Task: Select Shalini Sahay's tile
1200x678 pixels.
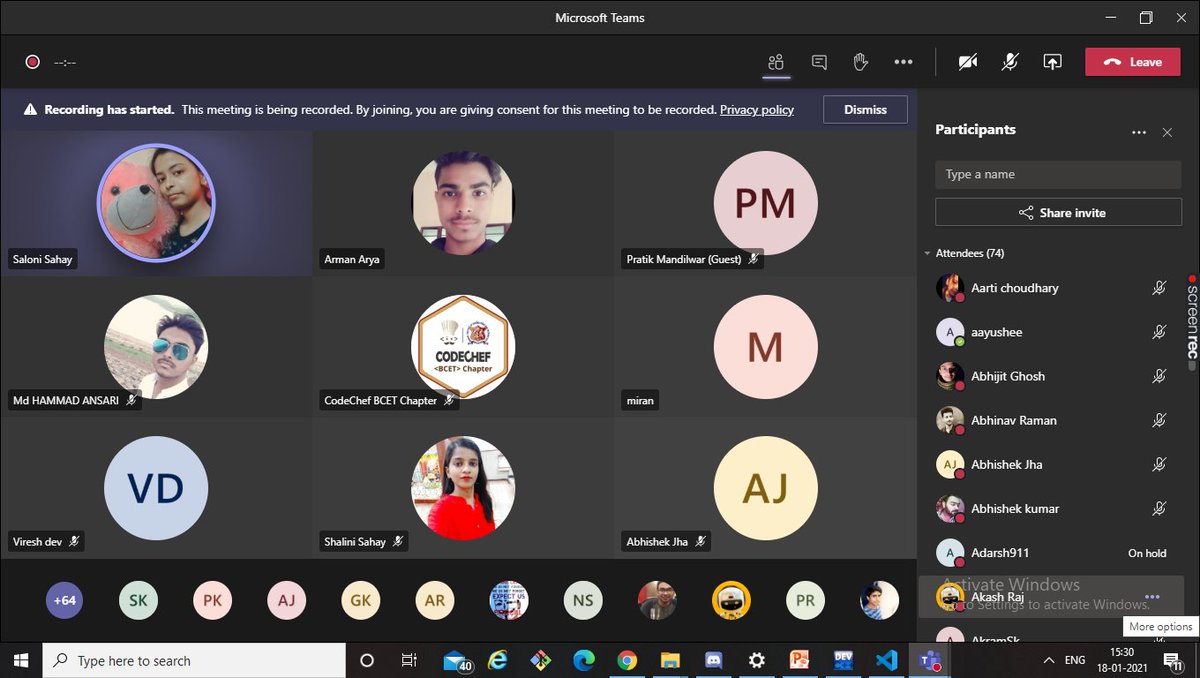Action: click(463, 488)
